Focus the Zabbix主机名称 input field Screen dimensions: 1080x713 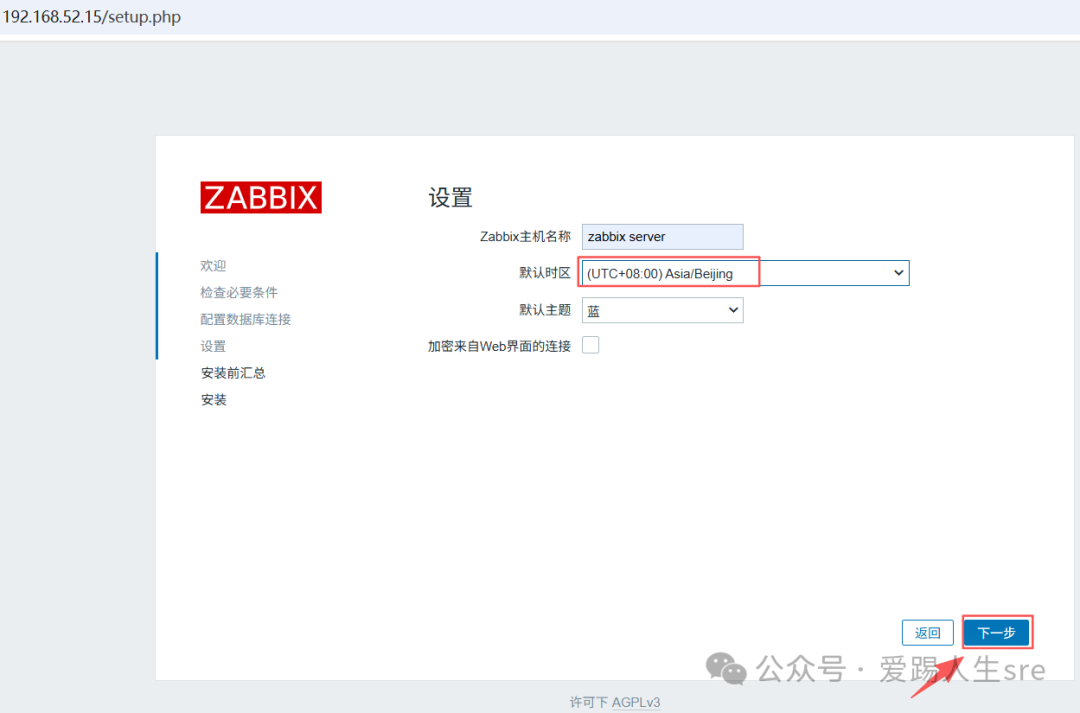[662, 237]
